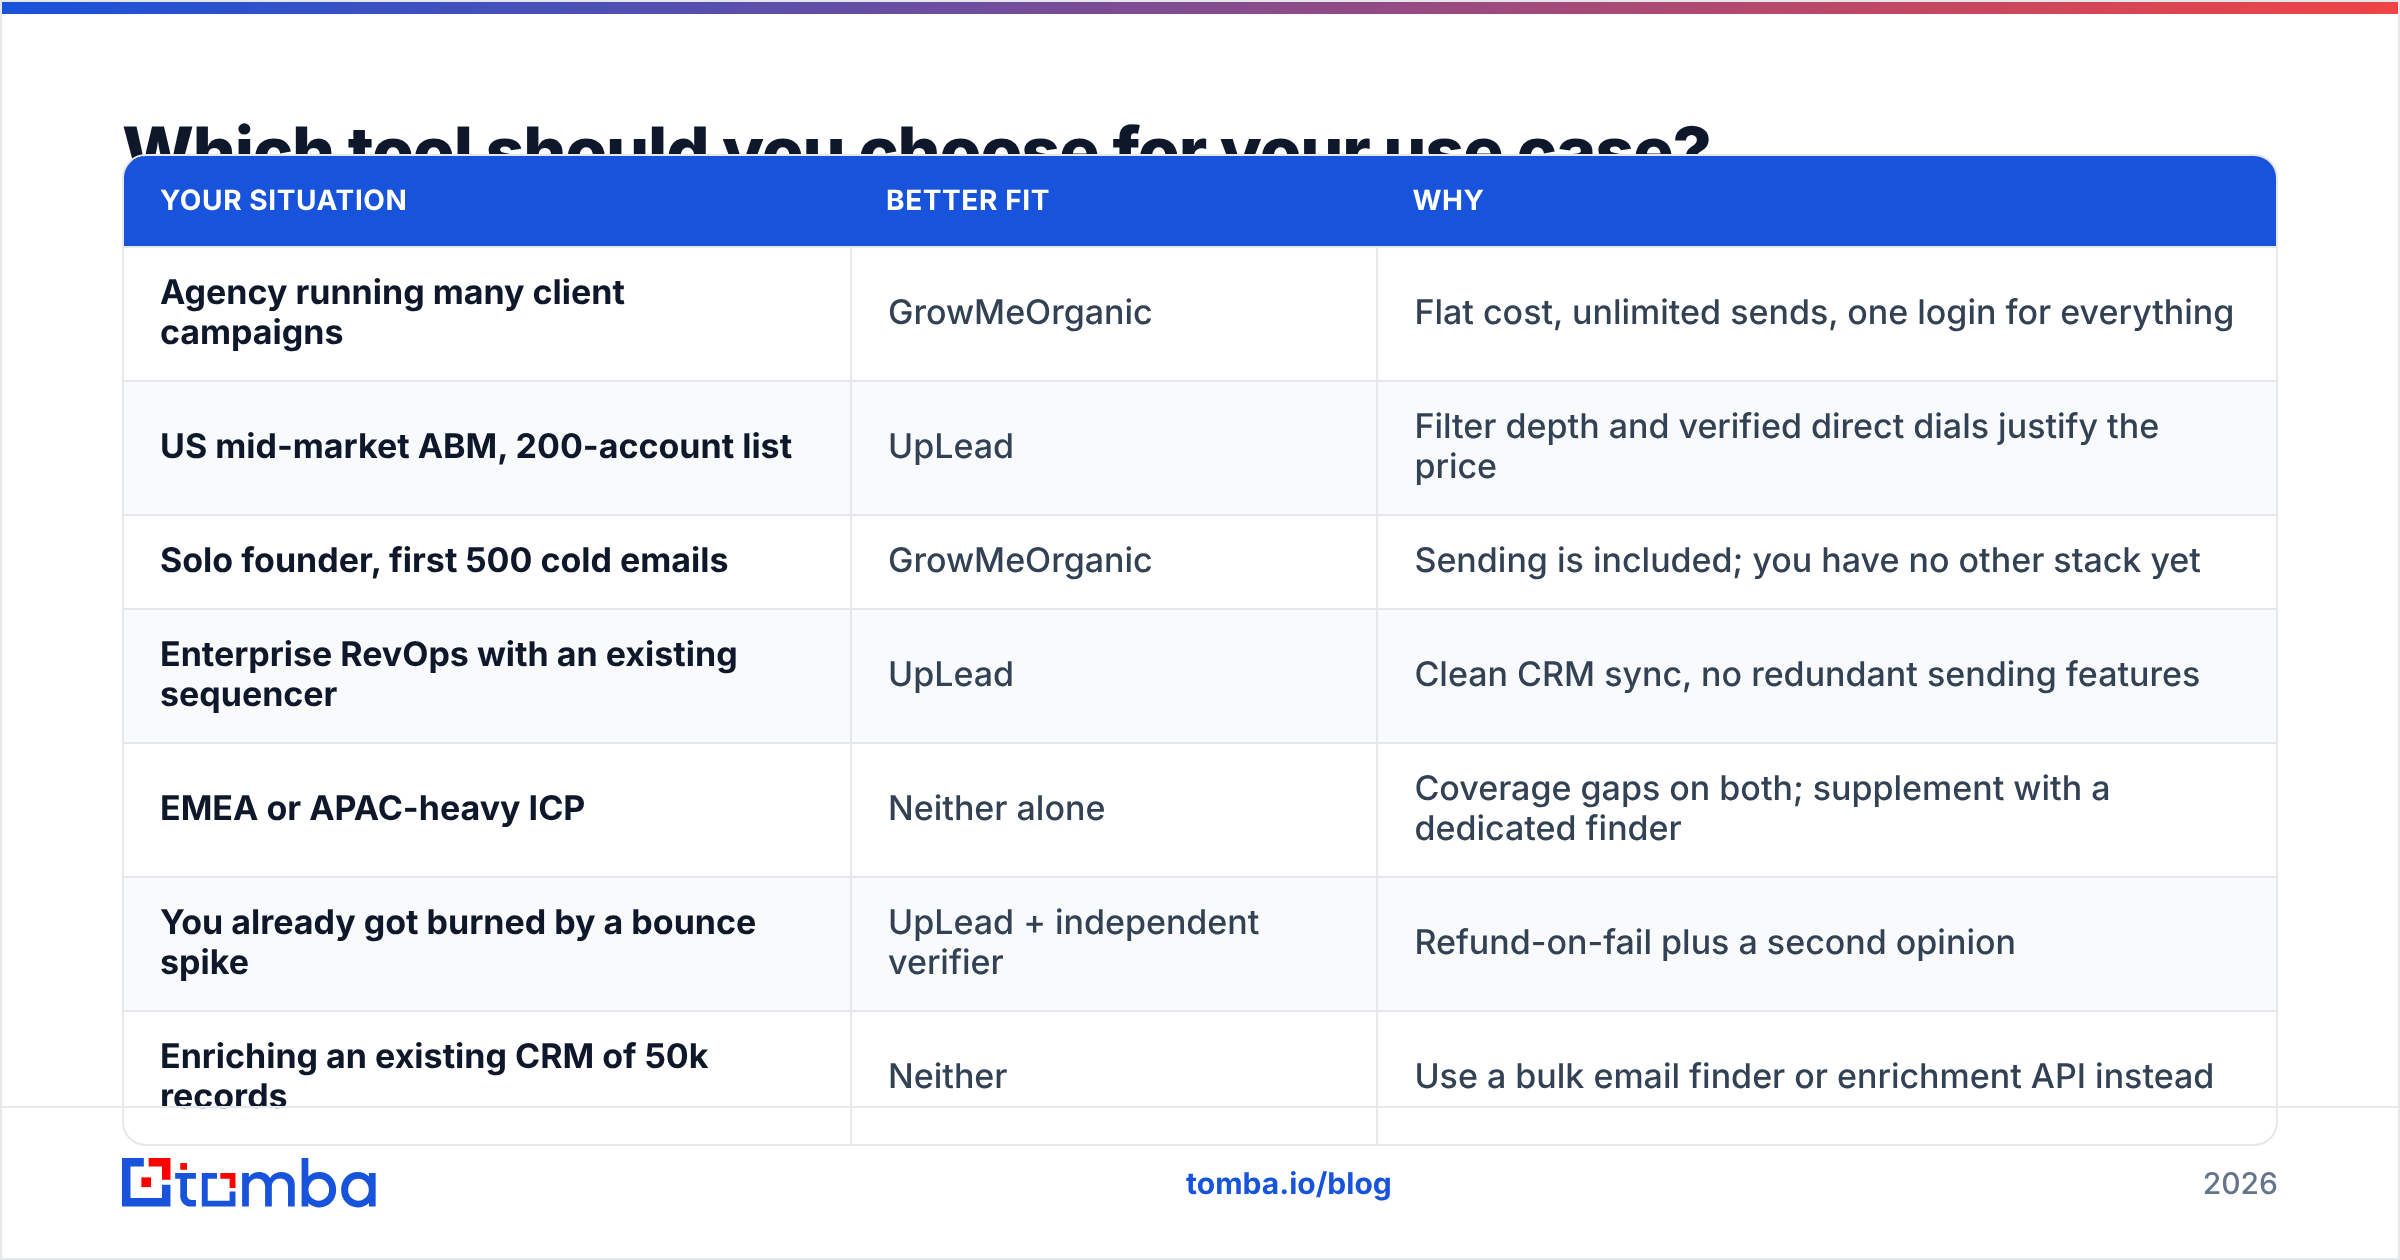
Task: Click 'Use a bulk email finder' text
Action: coord(1814,1077)
